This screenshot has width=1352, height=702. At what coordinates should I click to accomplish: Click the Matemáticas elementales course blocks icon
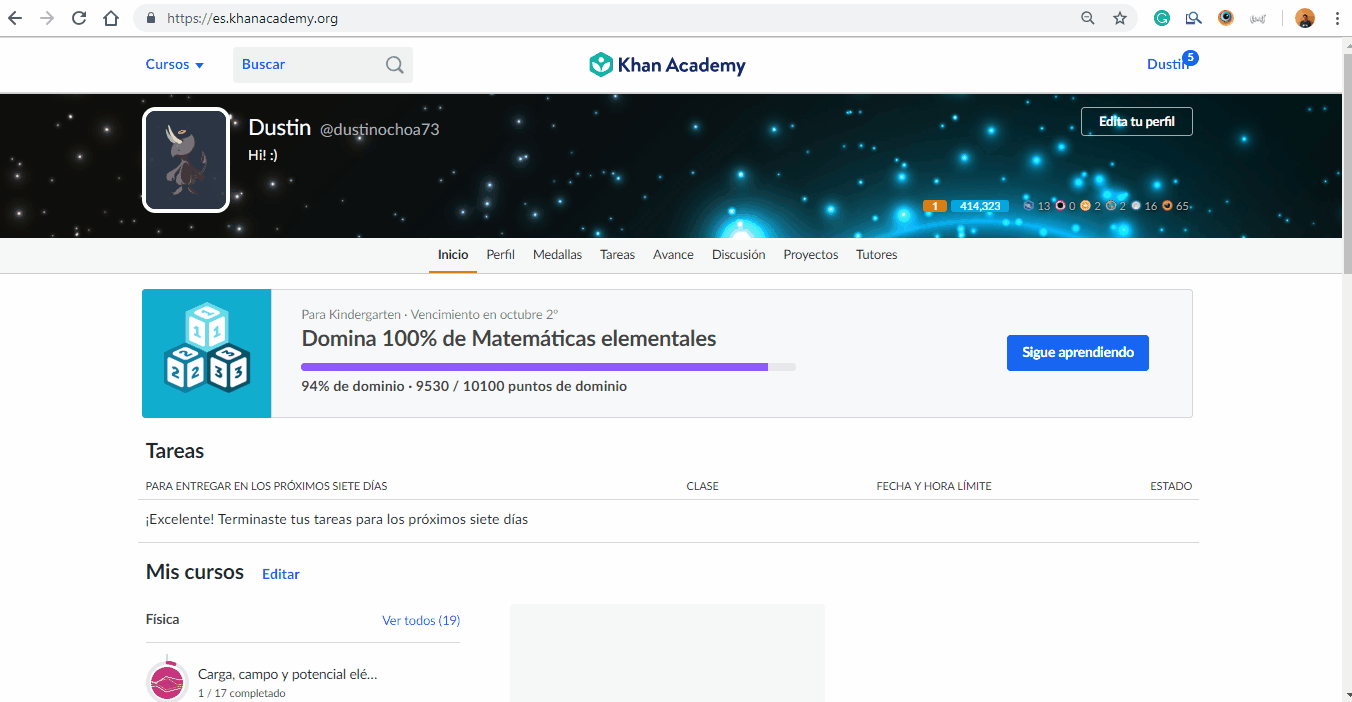(206, 353)
